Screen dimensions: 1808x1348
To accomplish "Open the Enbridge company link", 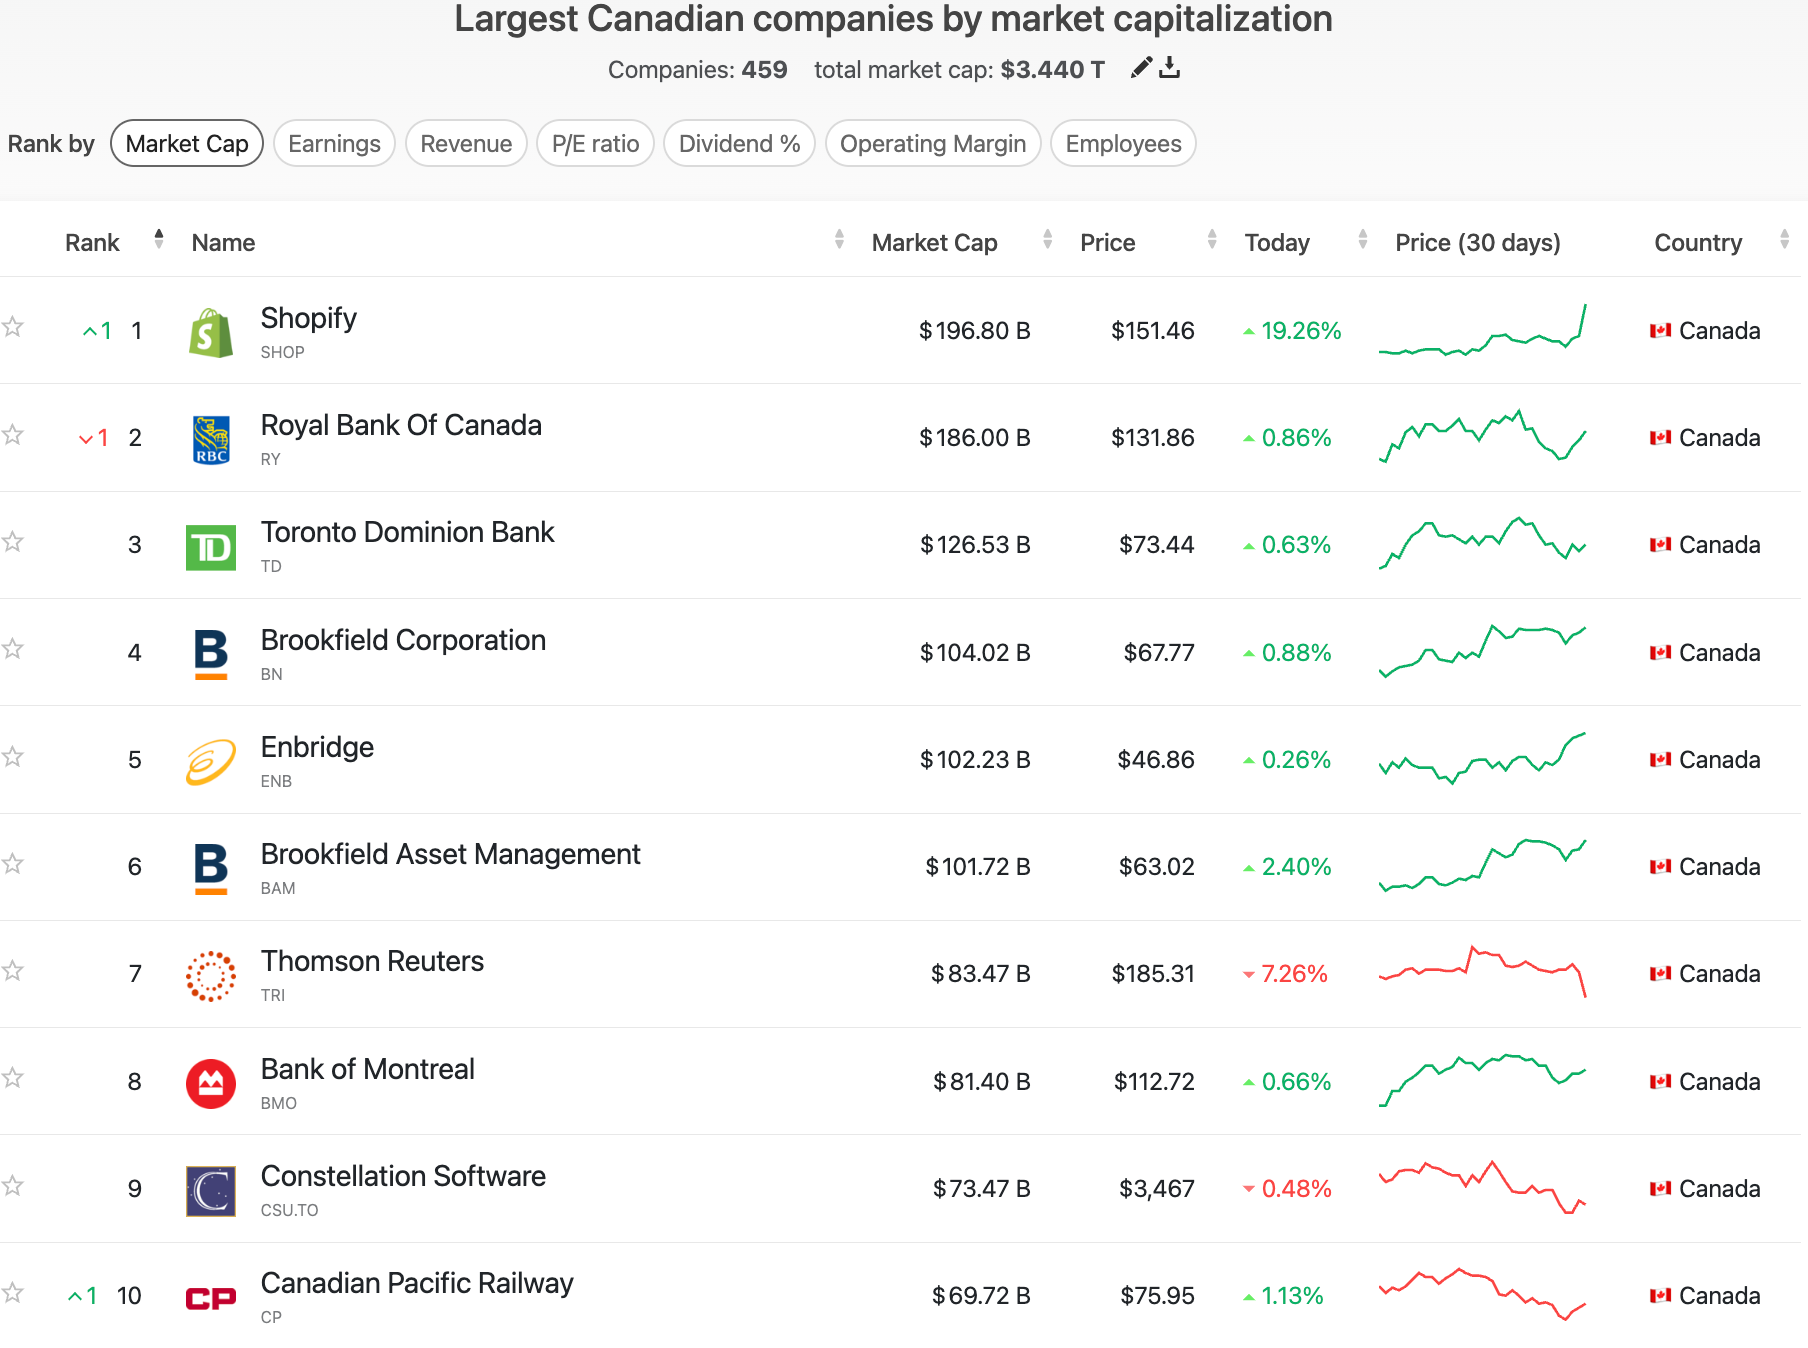I will tap(317, 747).
